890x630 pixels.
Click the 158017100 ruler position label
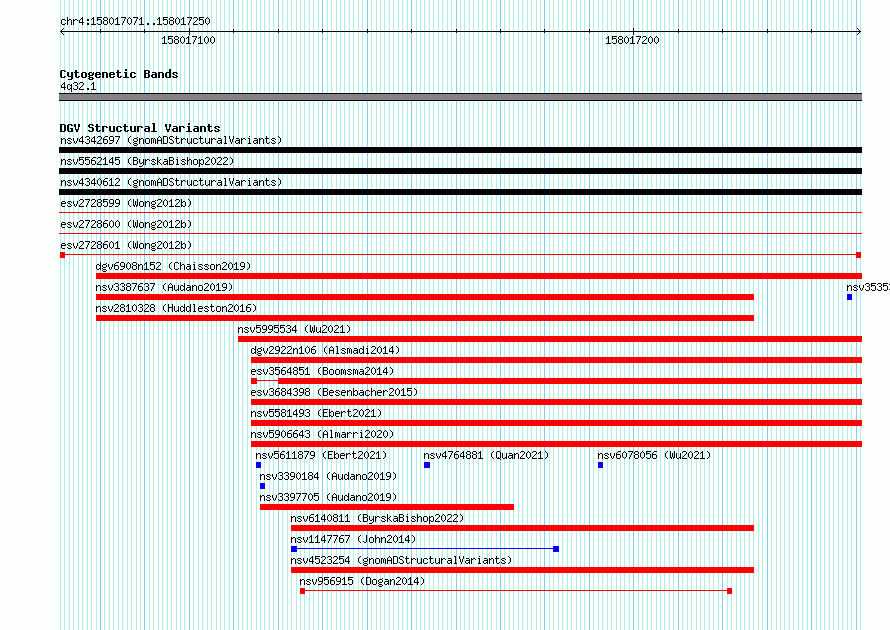click(x=188, y=40)
